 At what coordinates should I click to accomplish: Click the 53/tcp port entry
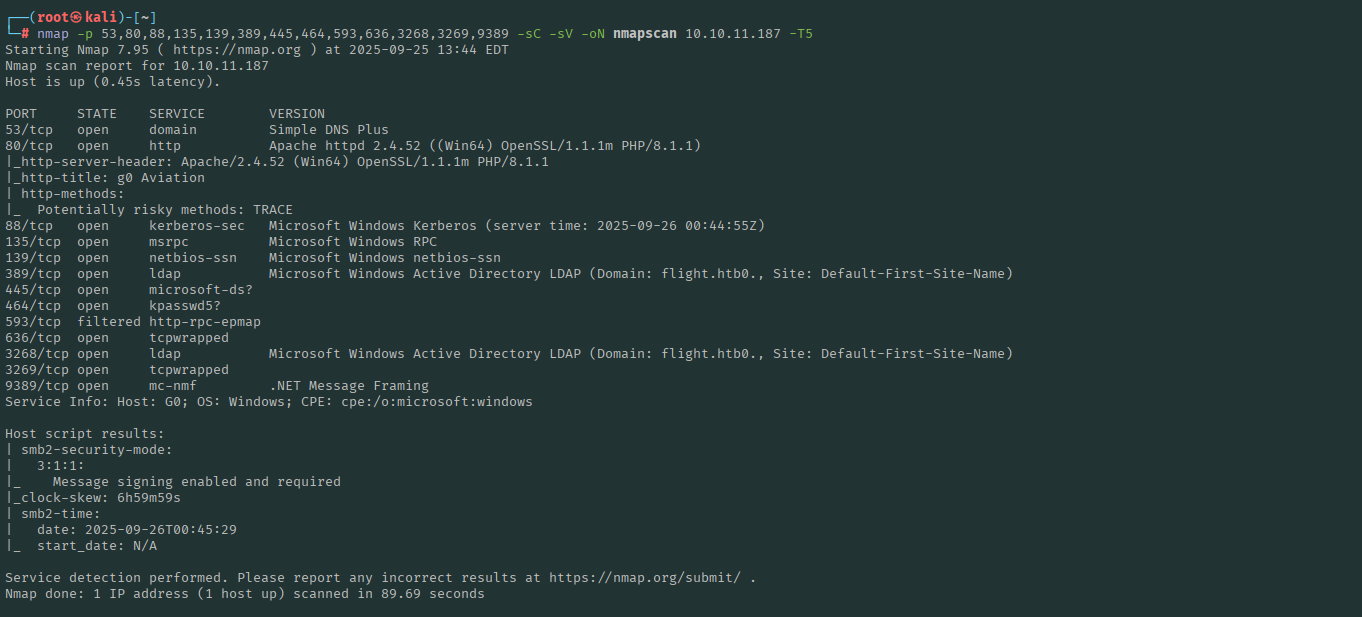(29, 130)
